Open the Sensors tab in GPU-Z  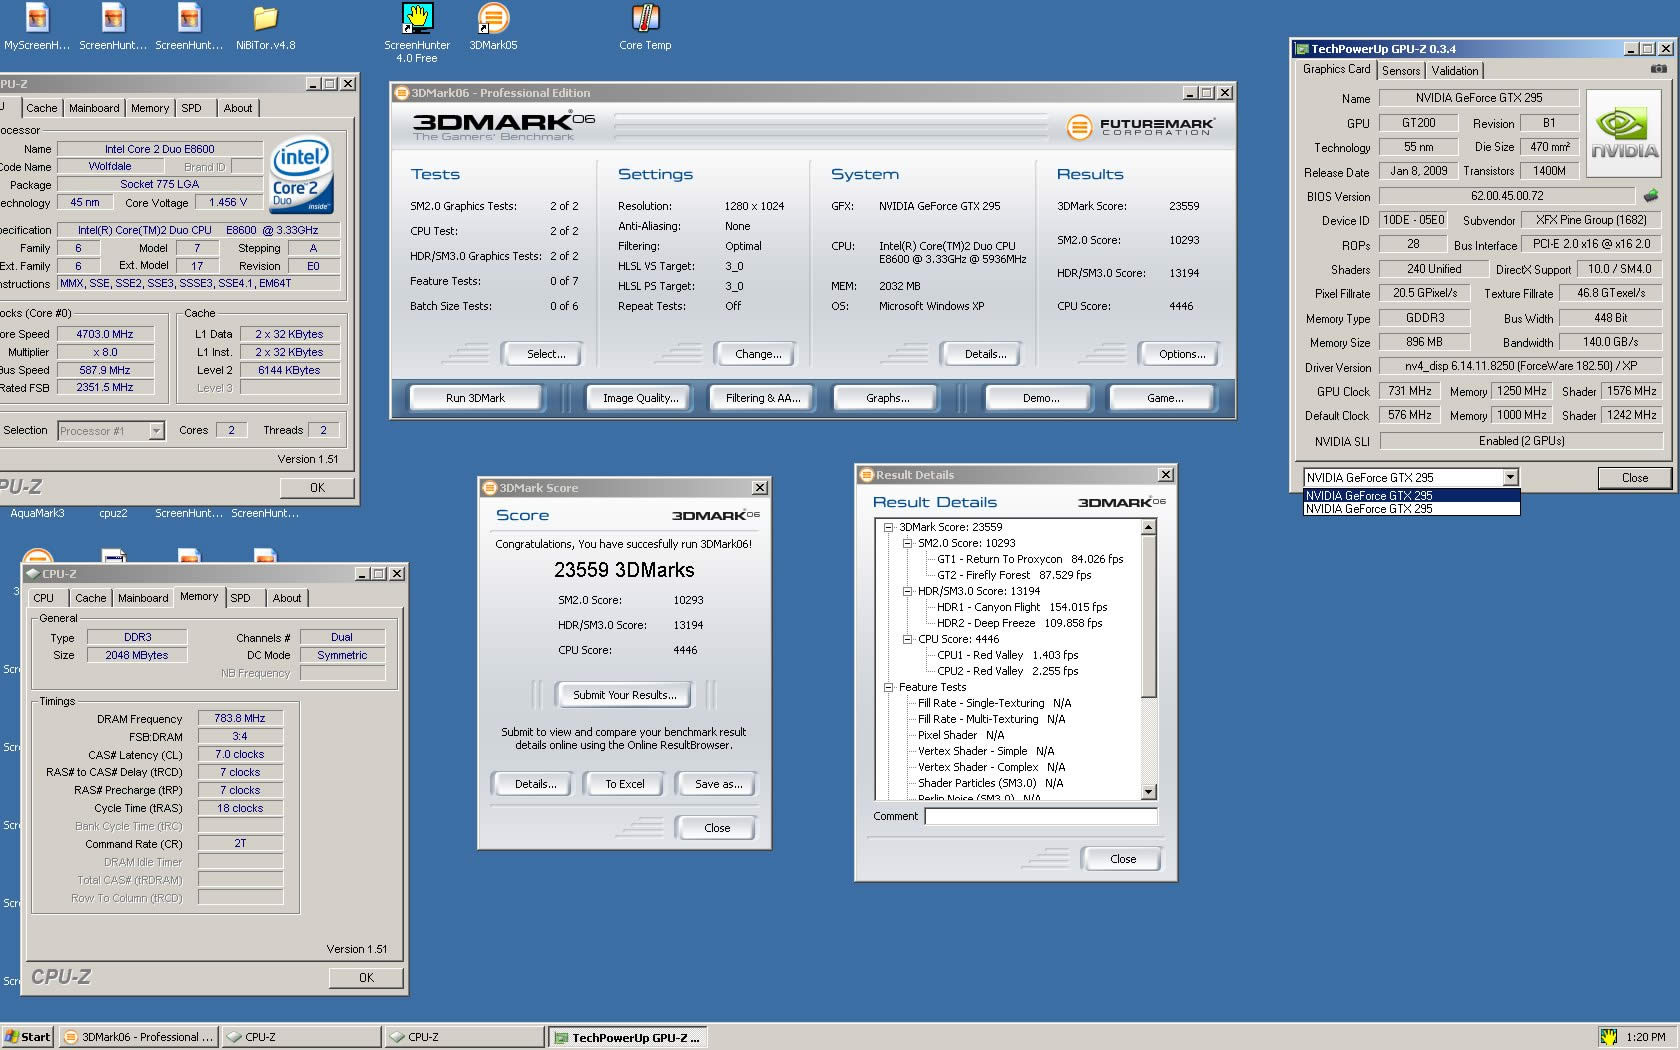pos(1401,71)
